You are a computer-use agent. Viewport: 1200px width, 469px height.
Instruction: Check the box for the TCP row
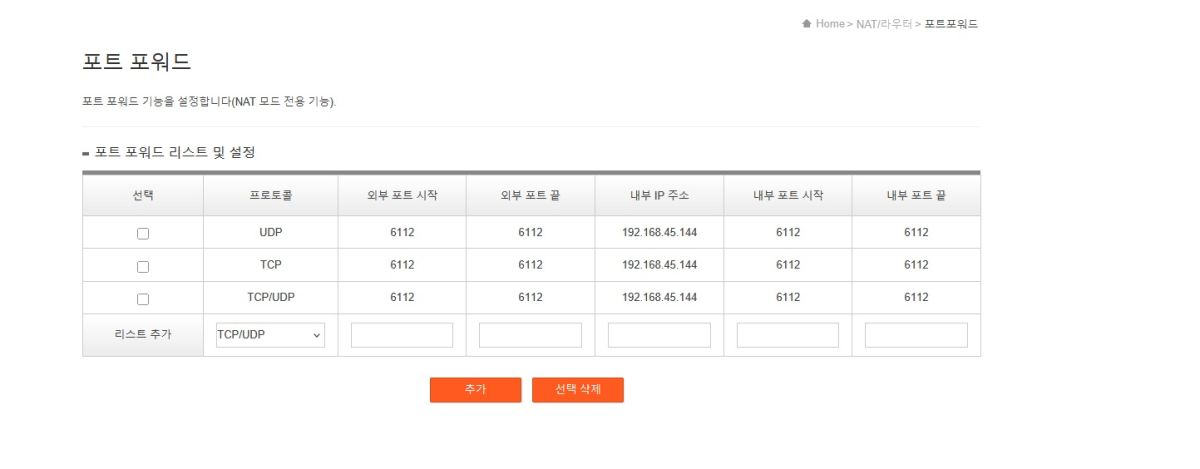143,266
